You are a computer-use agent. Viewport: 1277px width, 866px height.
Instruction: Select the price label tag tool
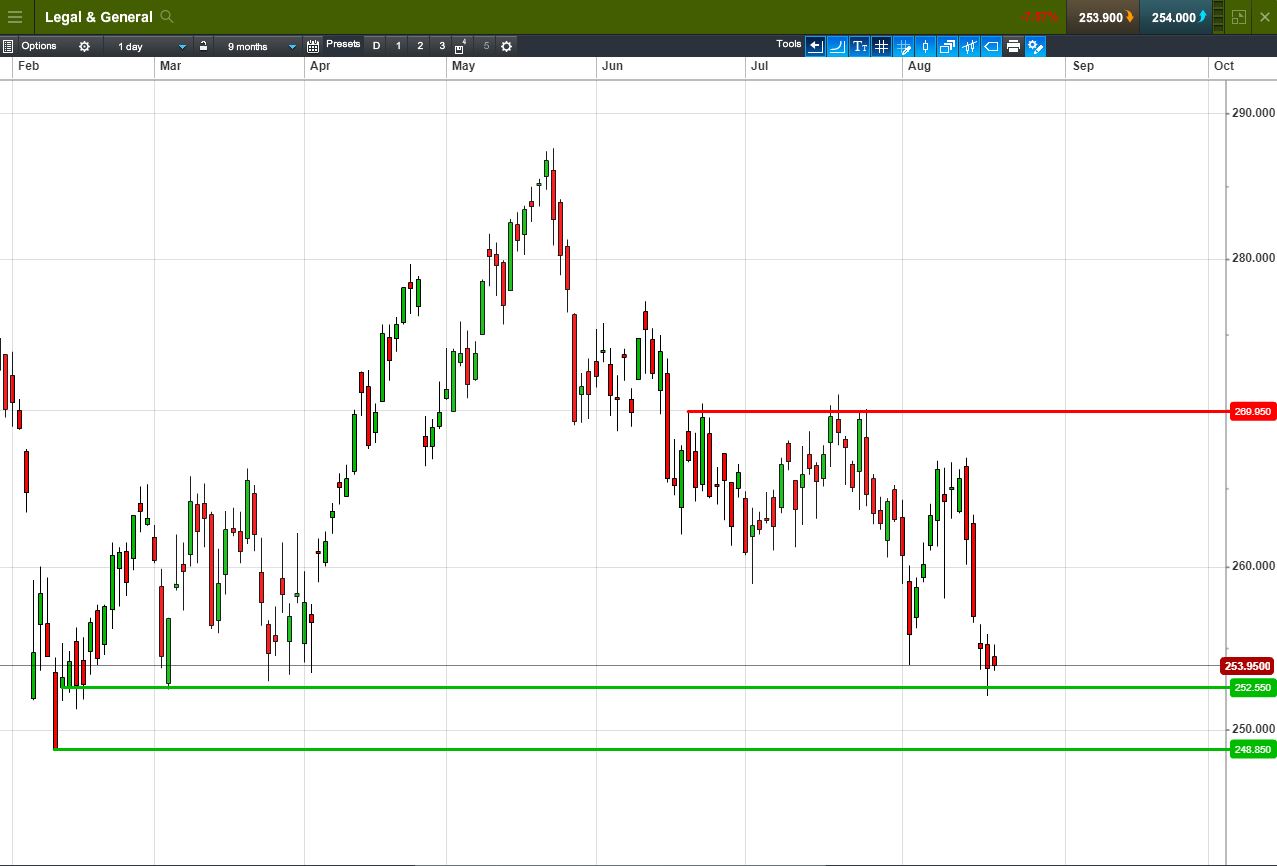point(991,46)
